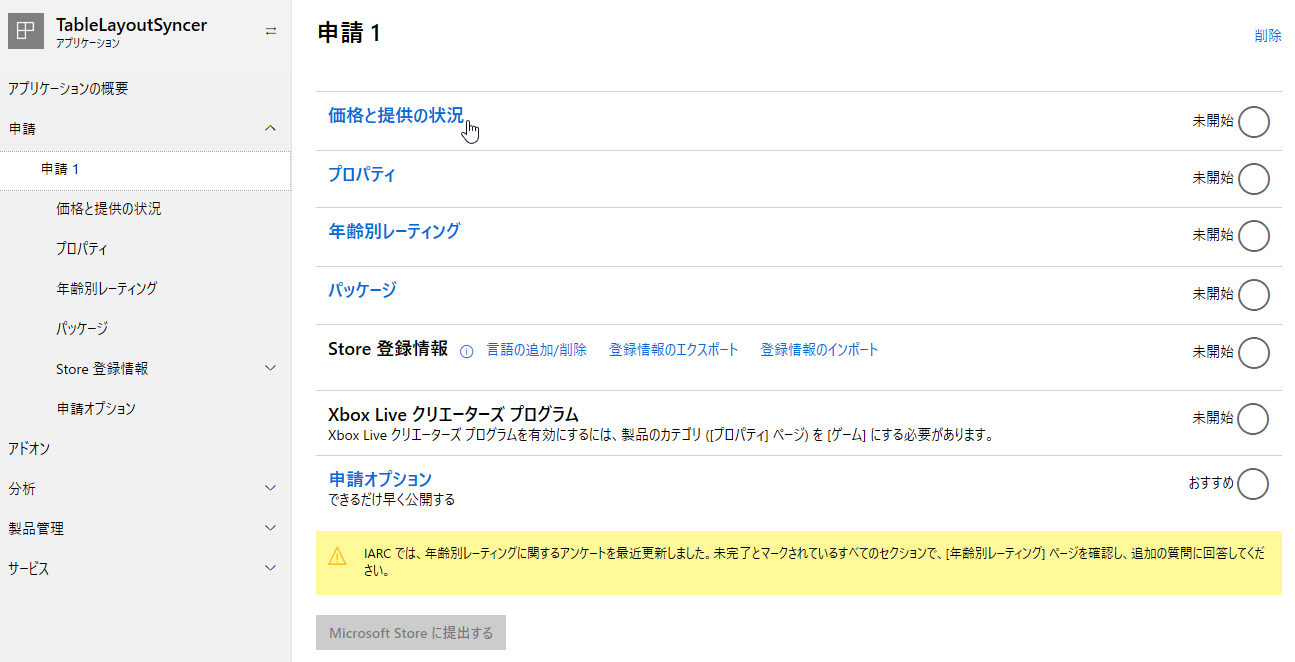Screen dimensions: 1295x662
Task: Click the TableLayoutSyncer application title
Action: coord(132,25)
